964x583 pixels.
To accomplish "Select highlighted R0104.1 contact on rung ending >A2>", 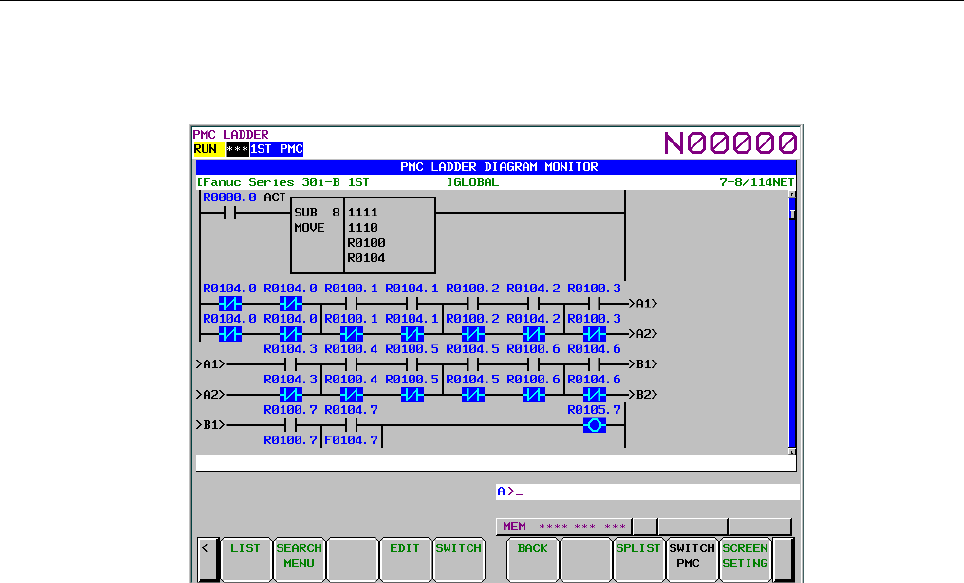I will click(x=412, y=334).
